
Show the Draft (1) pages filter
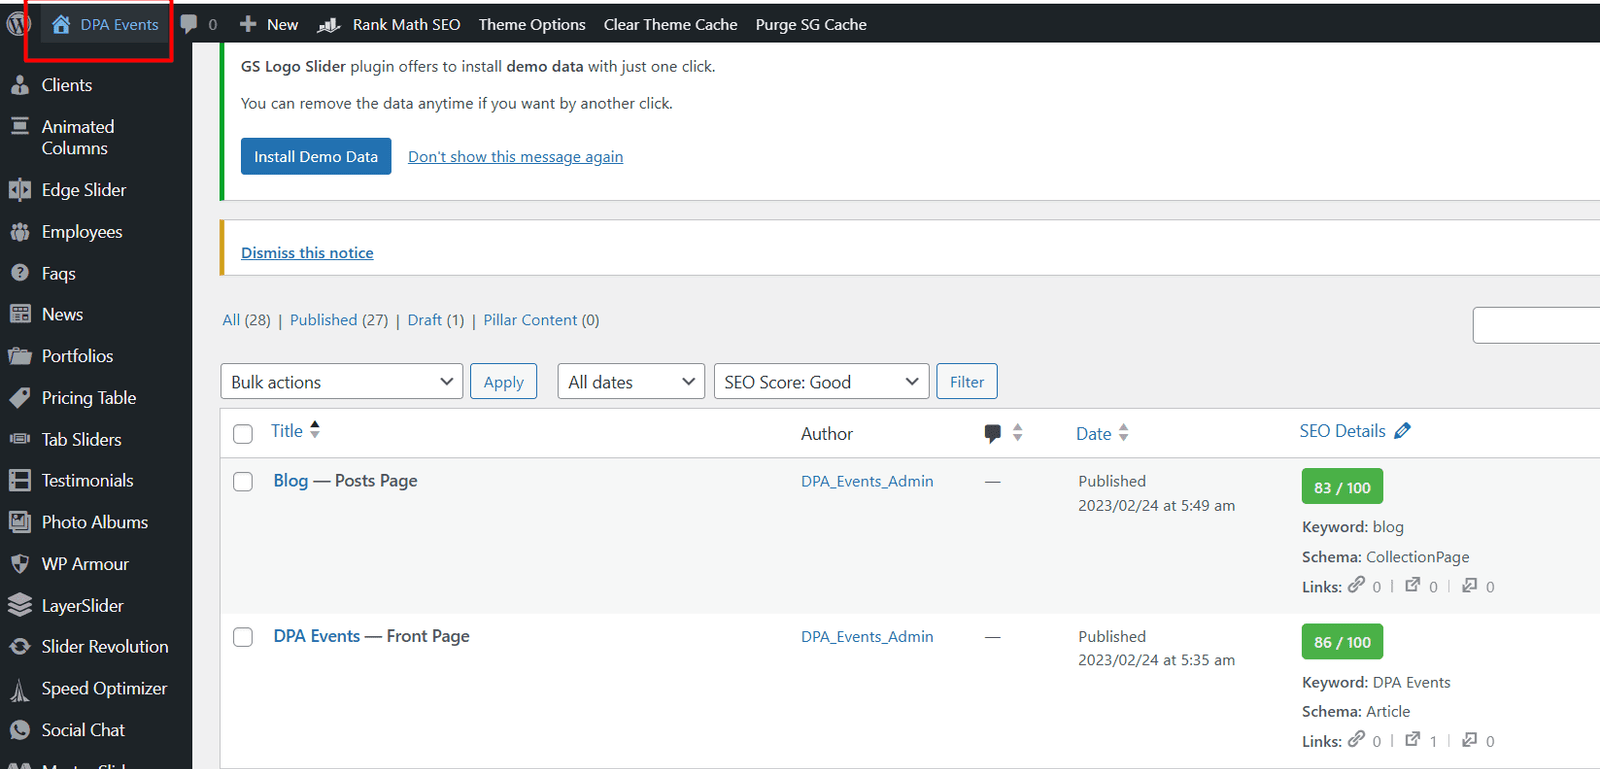pos(436,320)
